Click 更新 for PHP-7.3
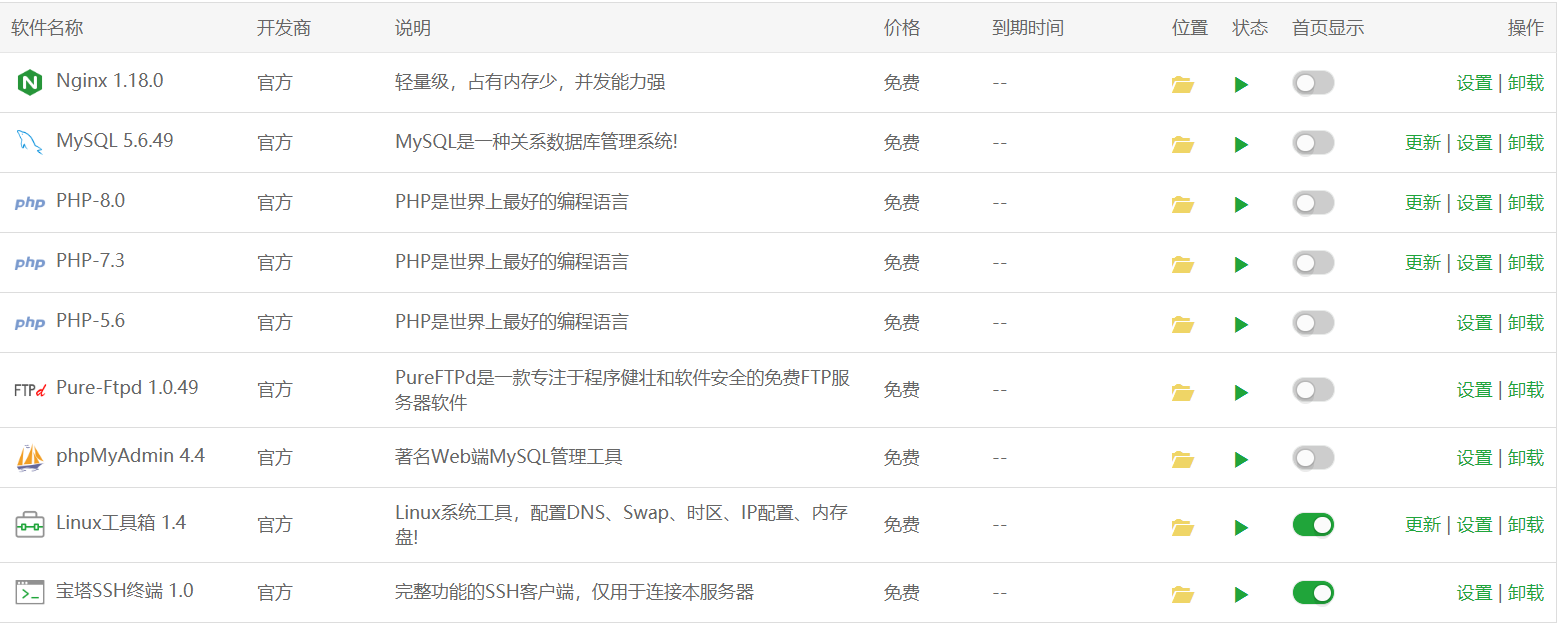The height and width of the screenshot is (631, 1559). pos(1423,263)
